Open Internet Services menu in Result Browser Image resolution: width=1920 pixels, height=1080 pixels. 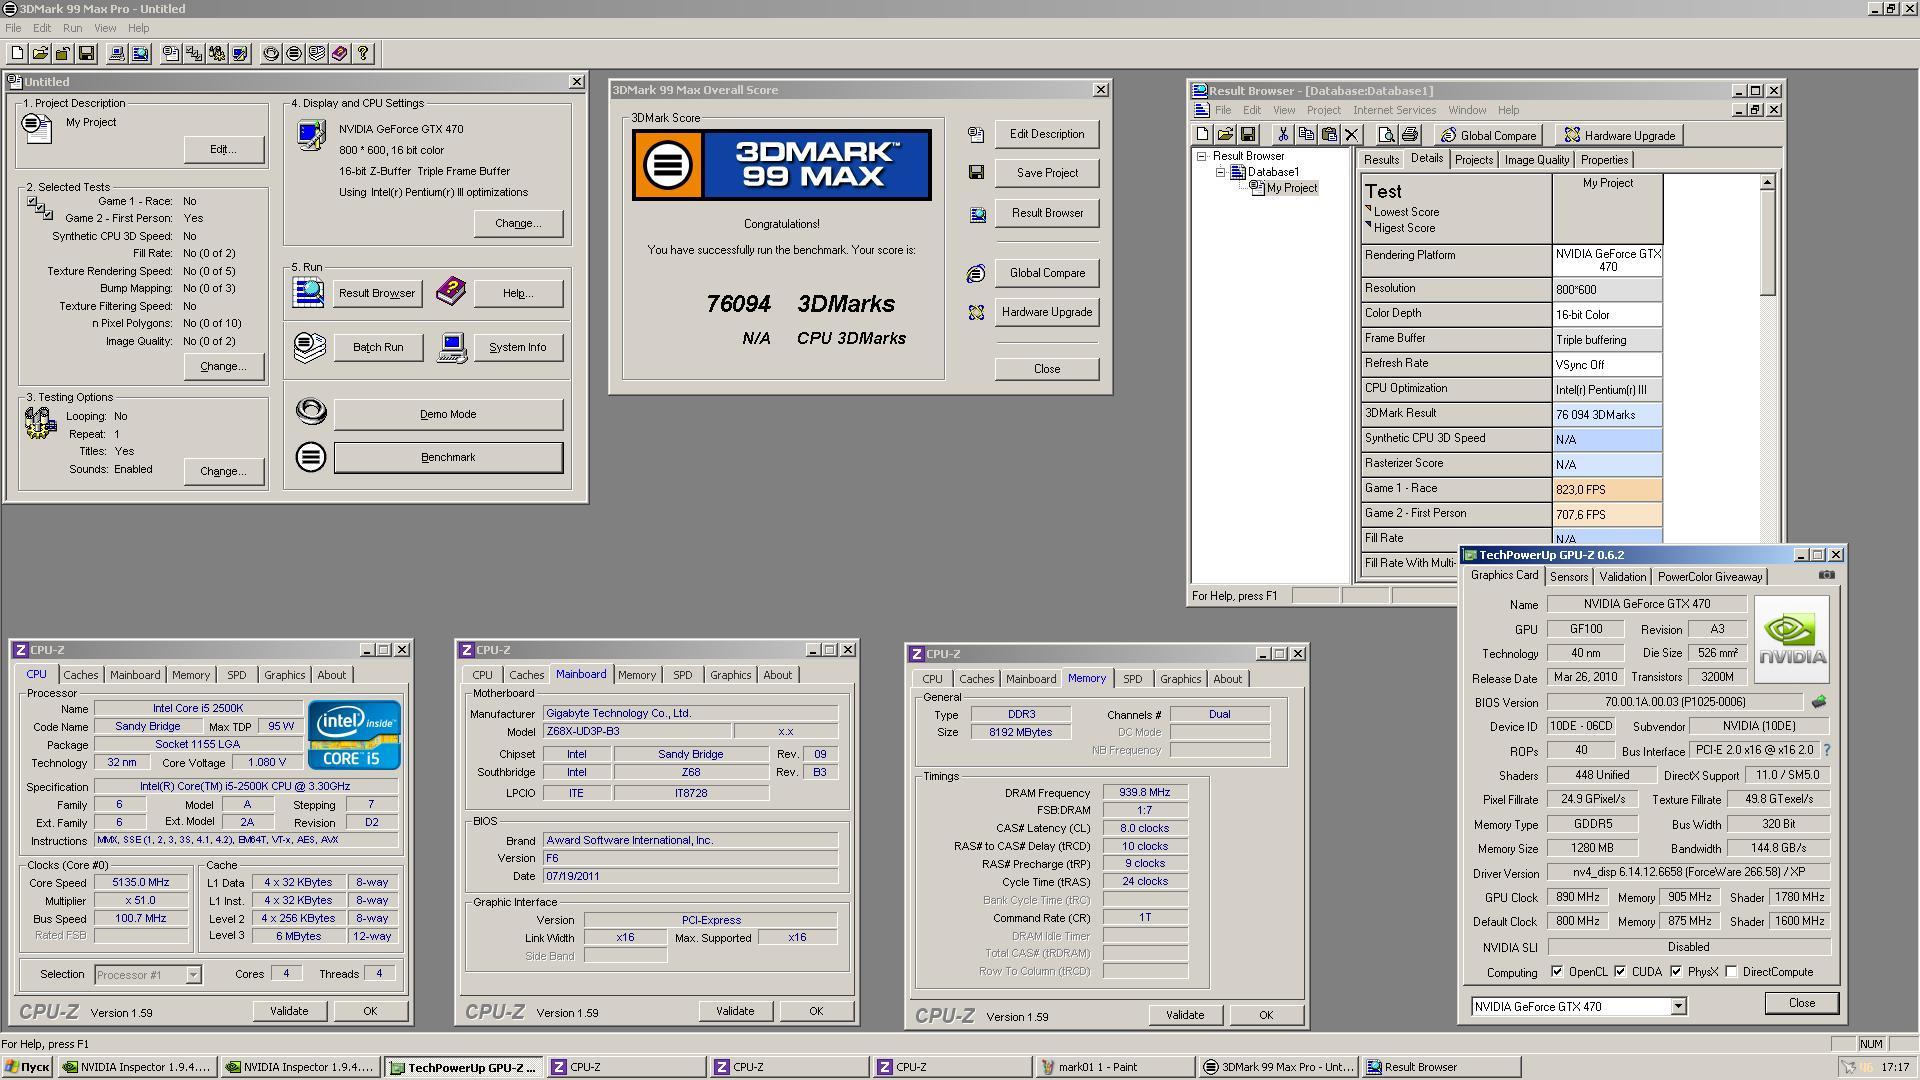click(x=1394, y=110)
